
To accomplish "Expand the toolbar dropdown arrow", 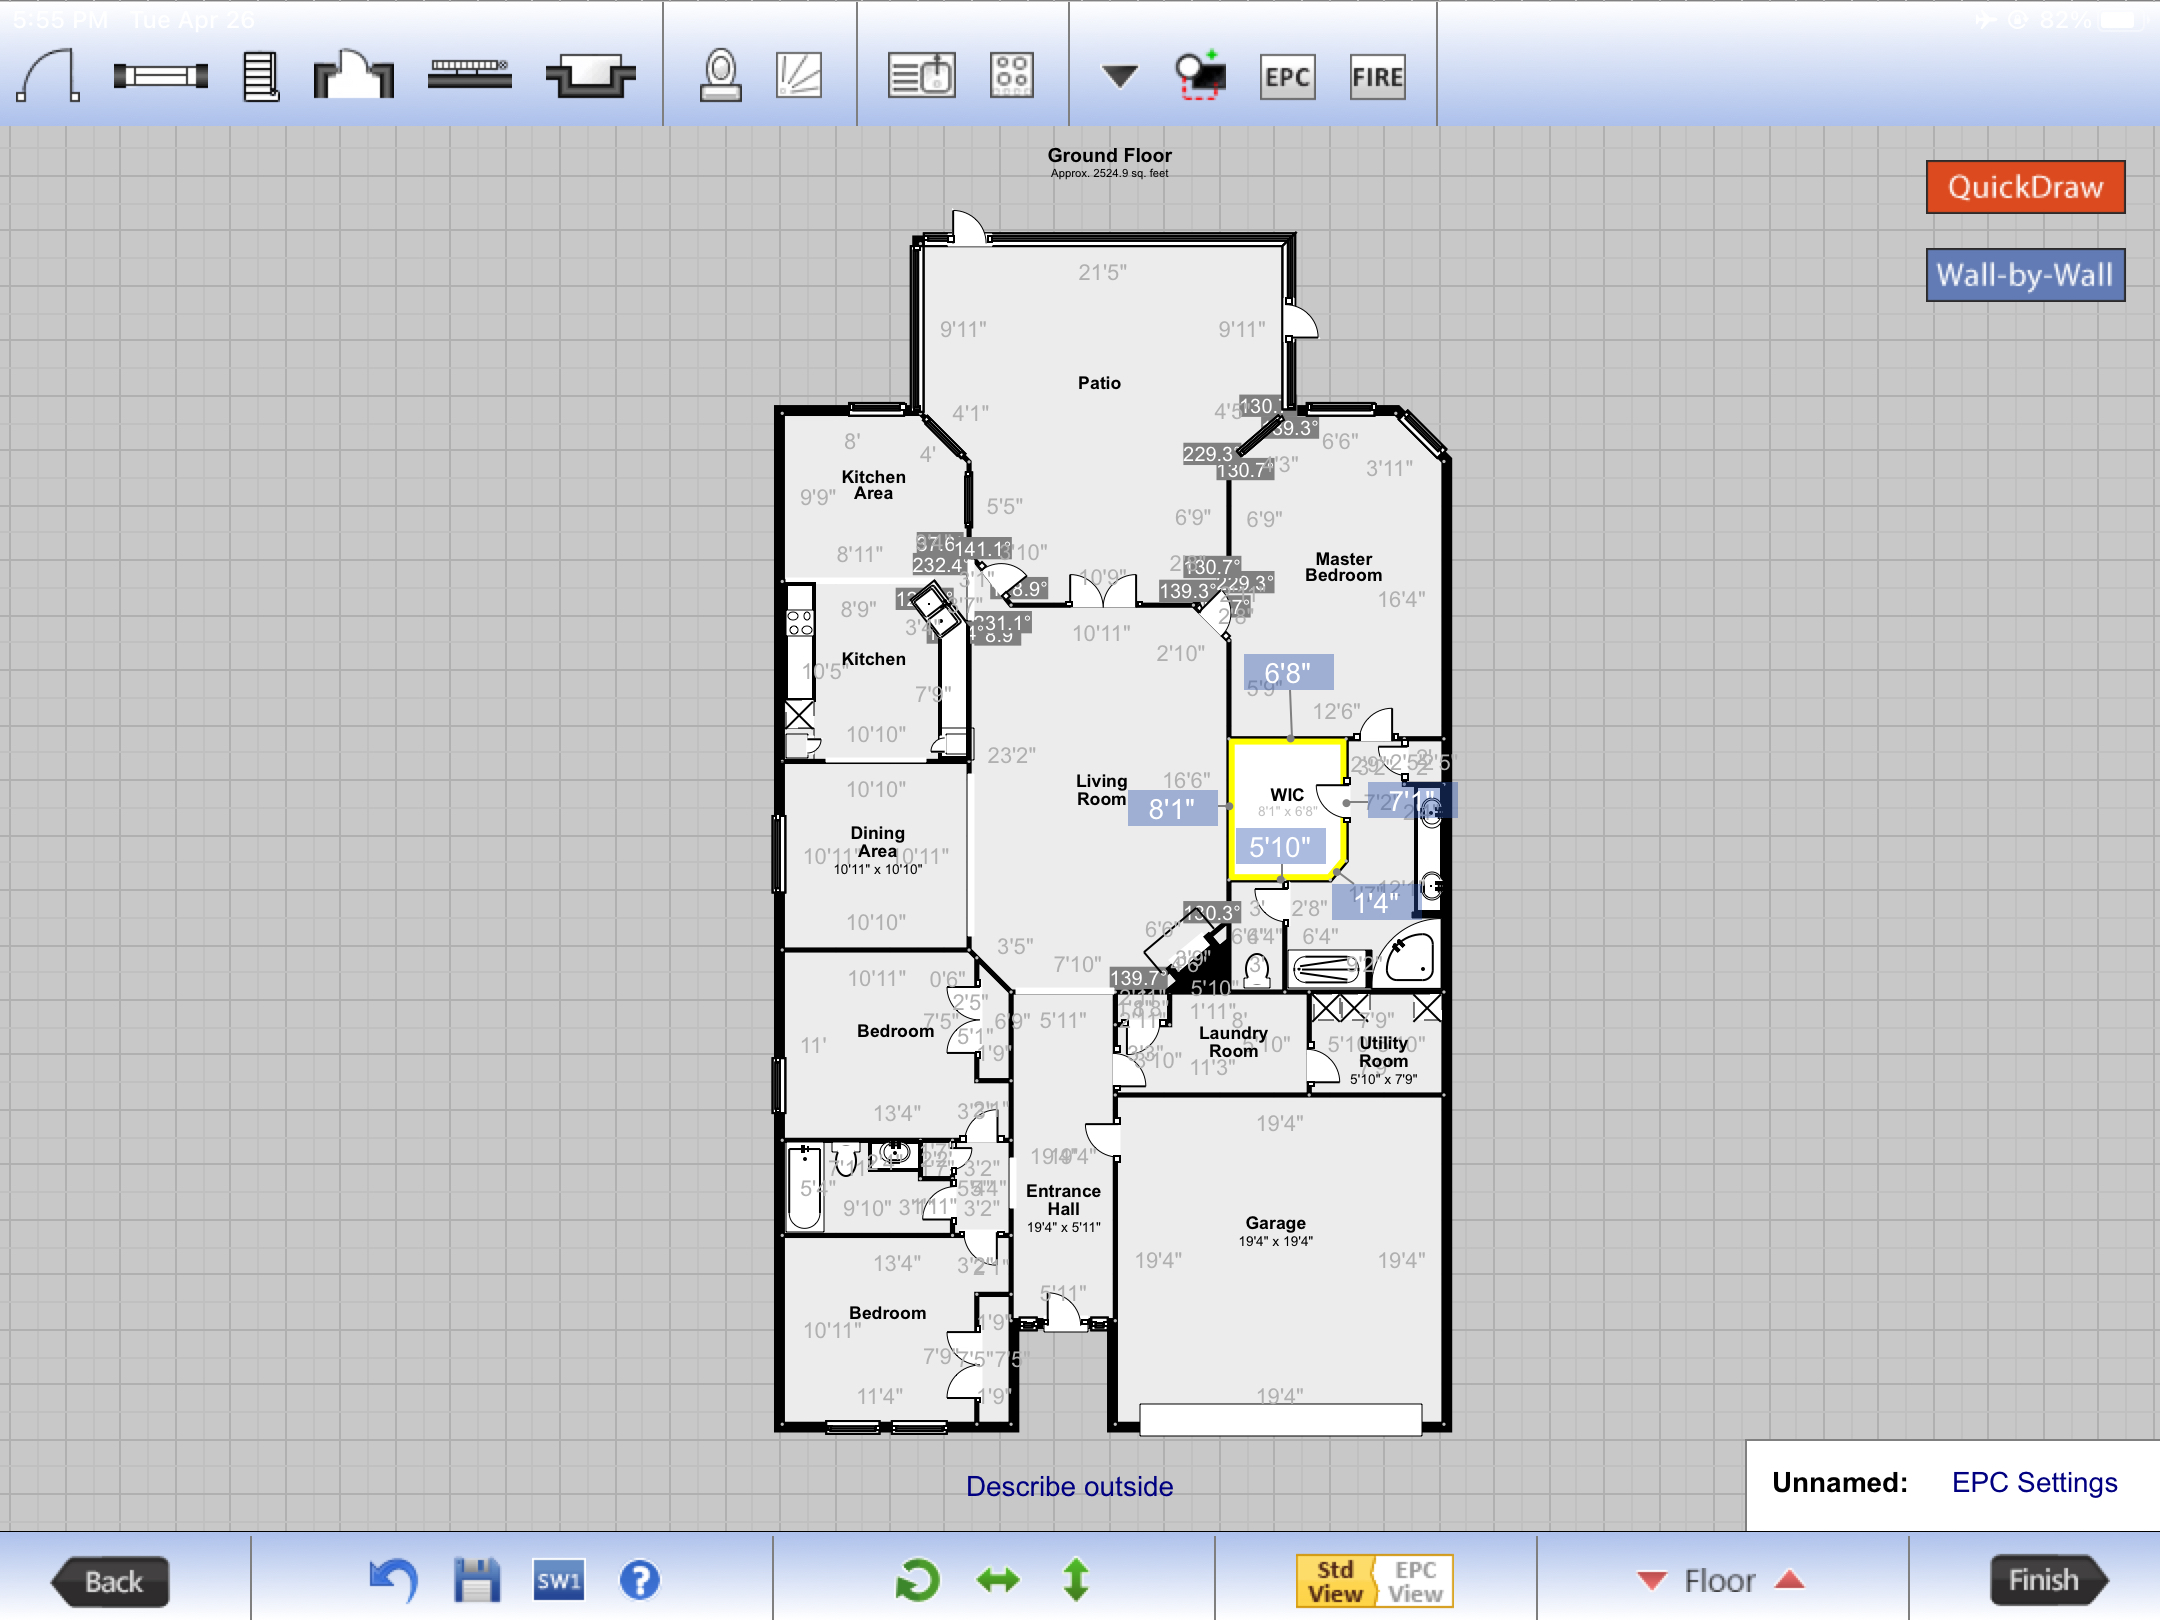I will click(x=1119, y=76).
